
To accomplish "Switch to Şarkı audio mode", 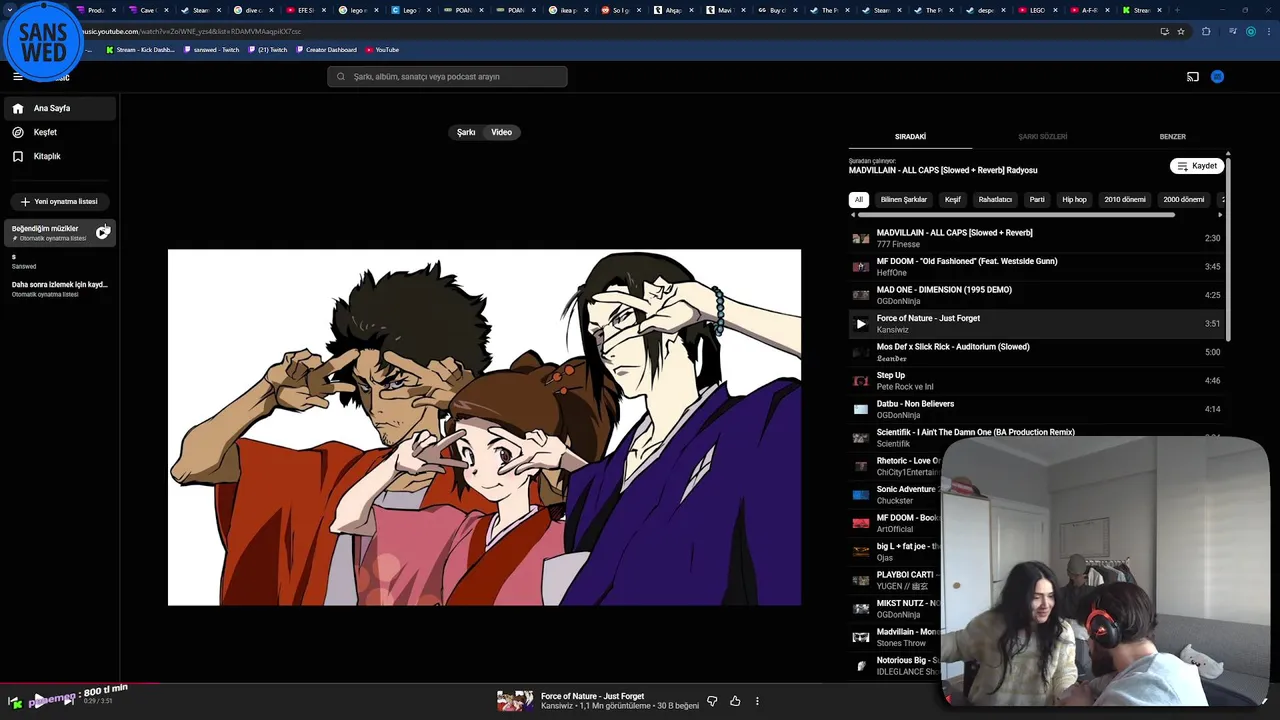I will 466,132.
